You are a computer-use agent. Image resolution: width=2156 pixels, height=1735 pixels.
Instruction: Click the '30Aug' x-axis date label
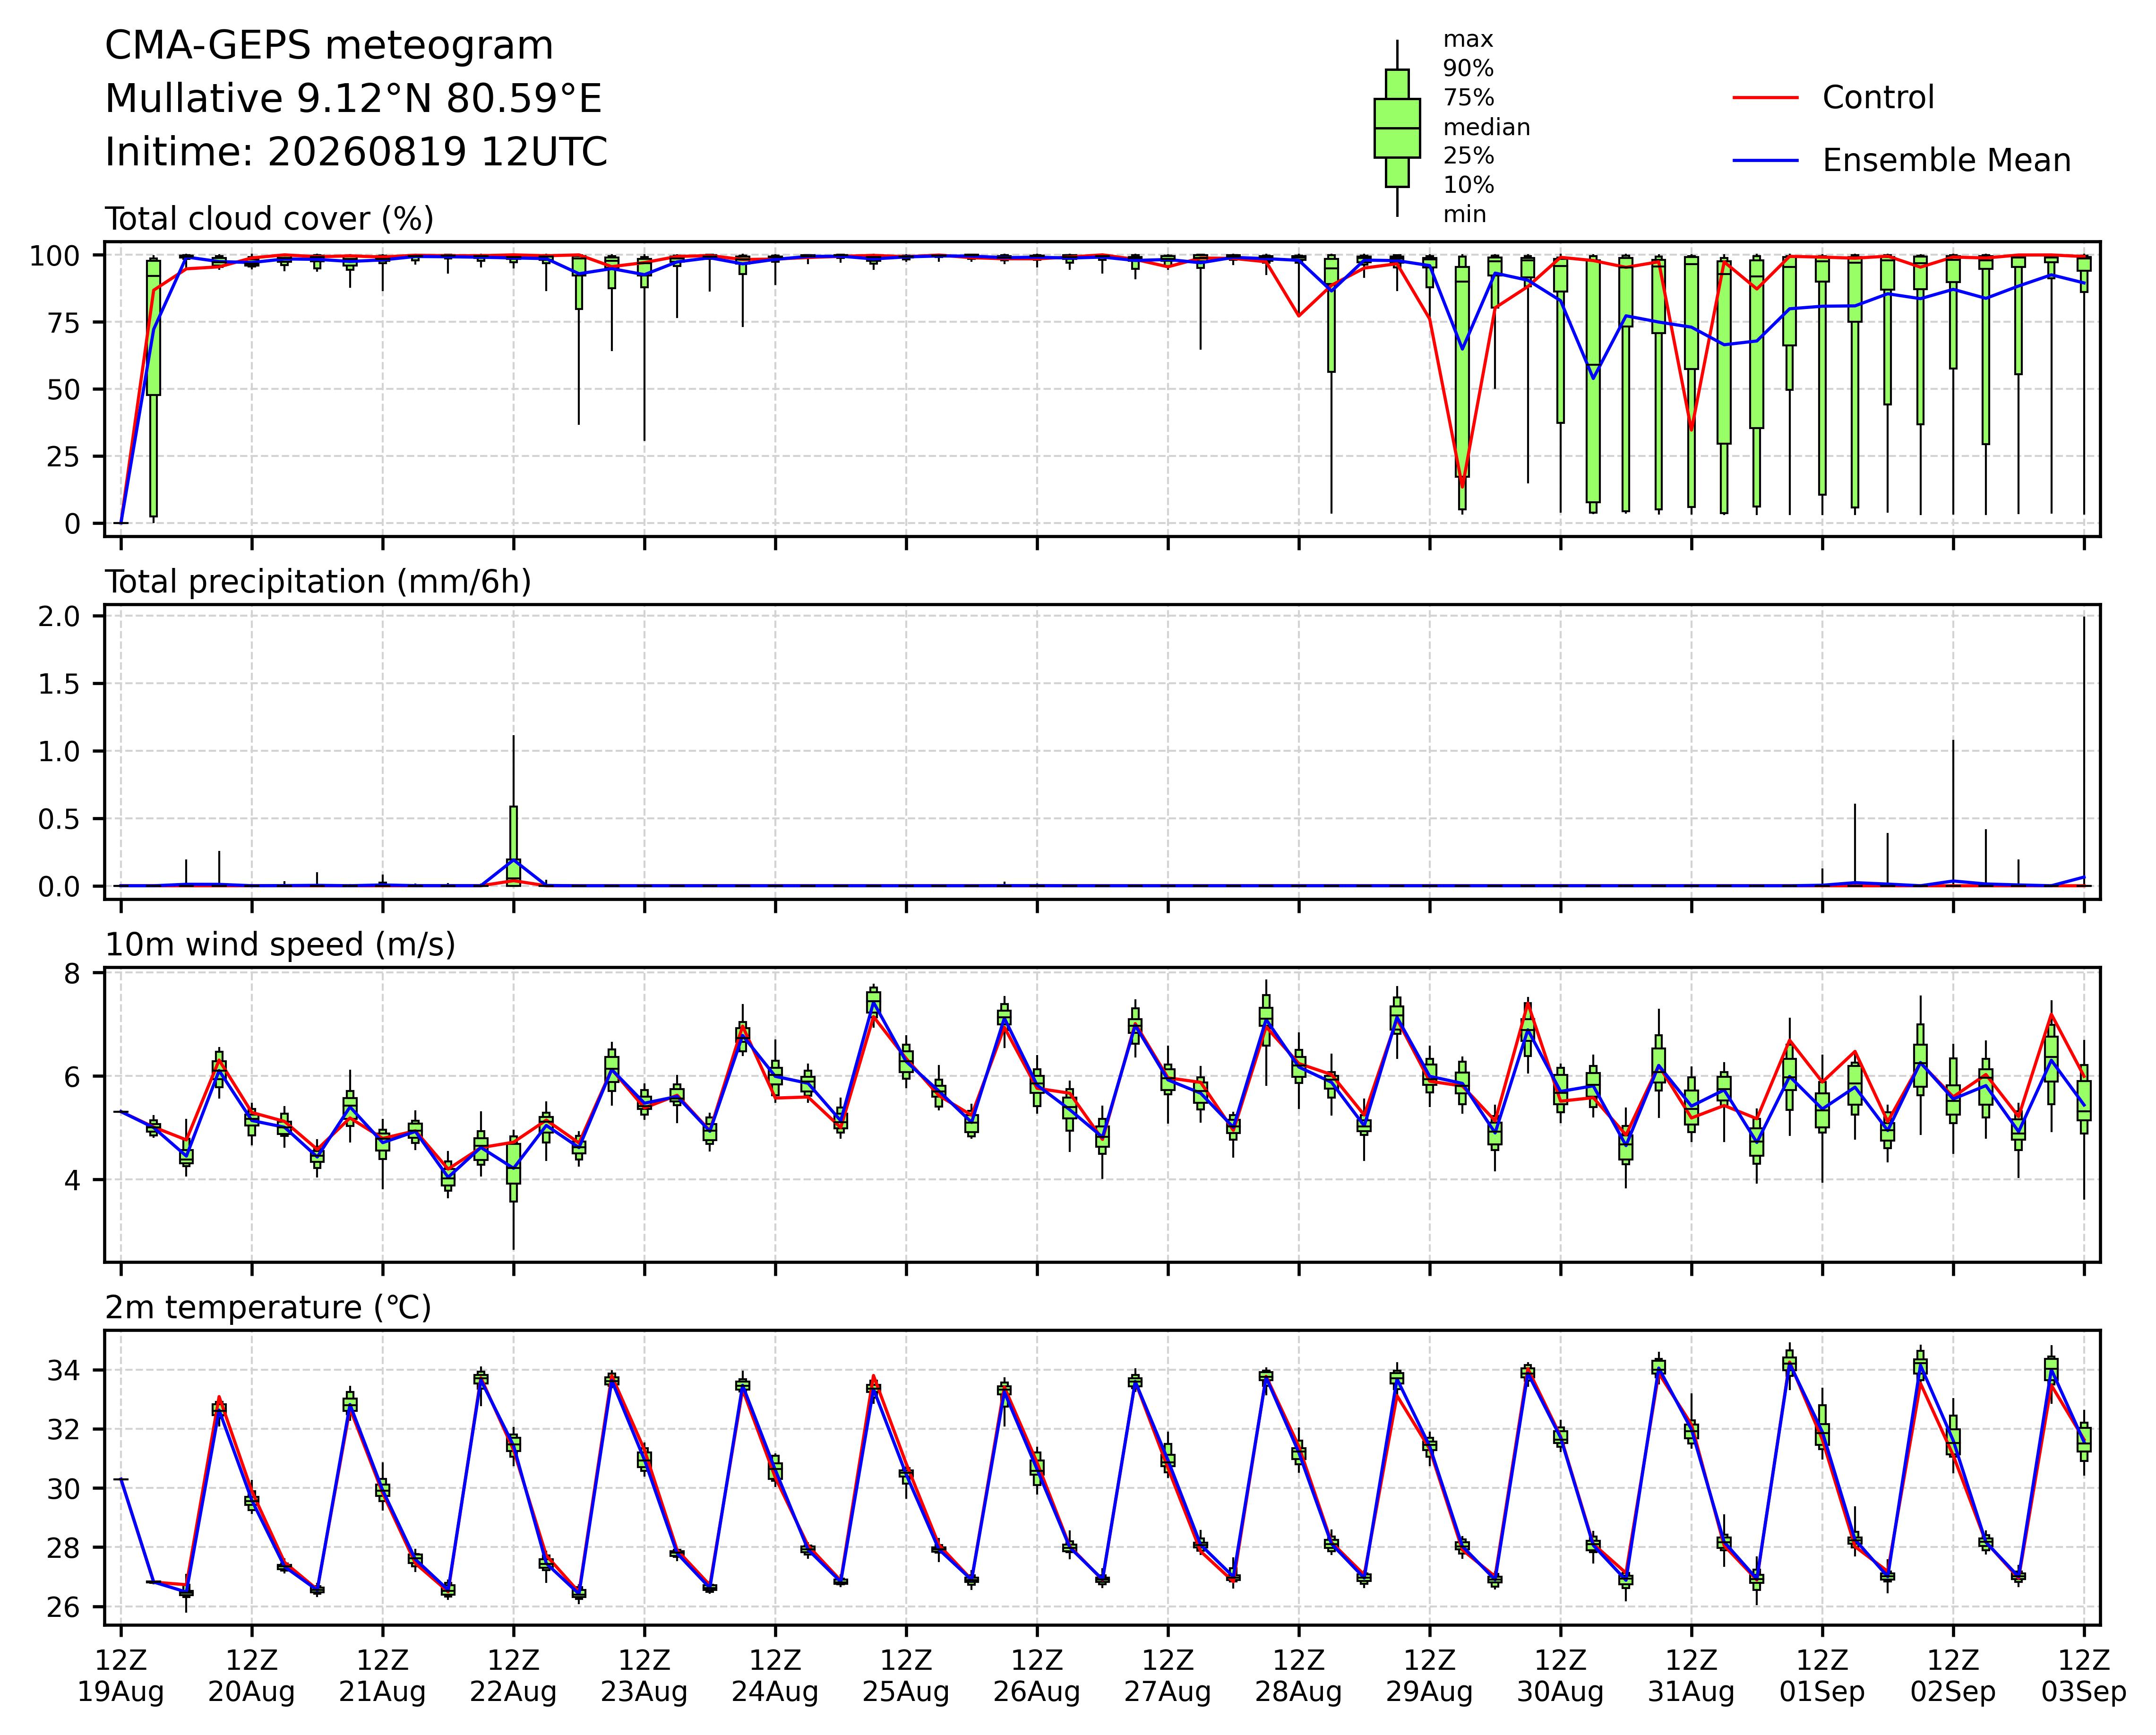1560,1693
